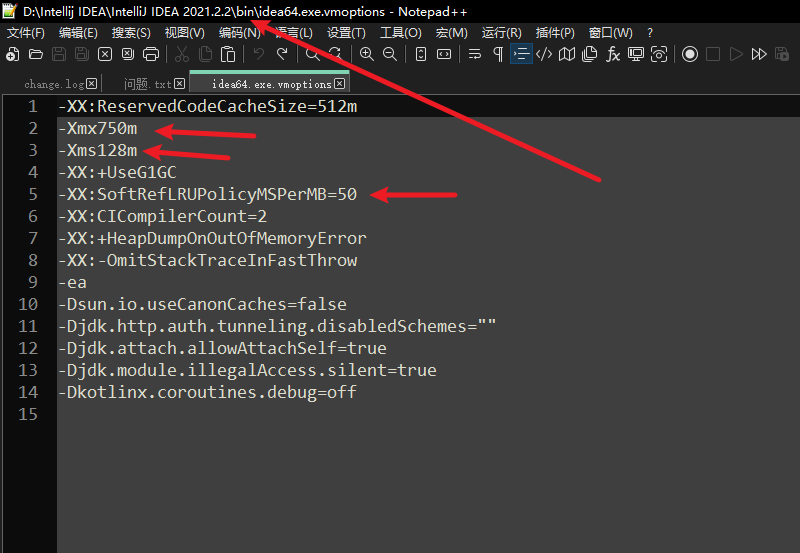Close the 问题.txt tab
The height and width of the screenshot is (553, 800).
coord(180,84)
